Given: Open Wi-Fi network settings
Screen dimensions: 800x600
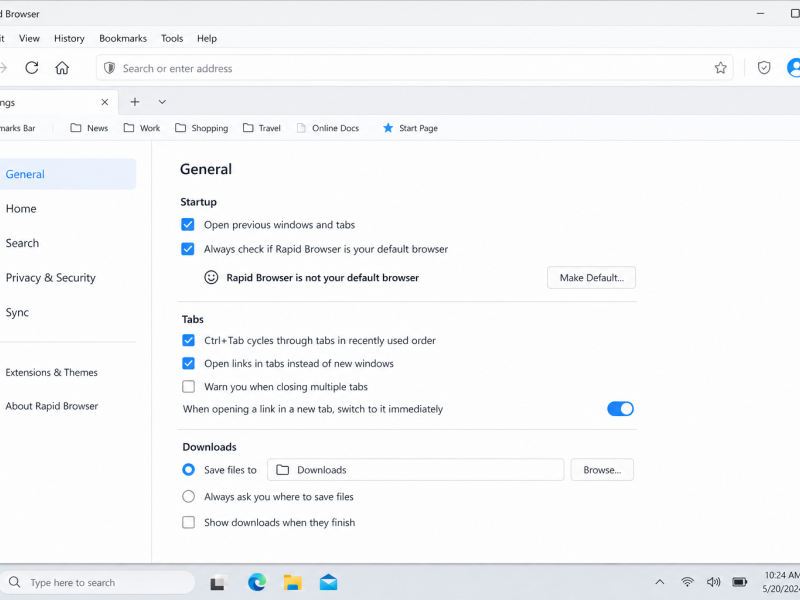Looking at the screenshot, I should point(687,582).
